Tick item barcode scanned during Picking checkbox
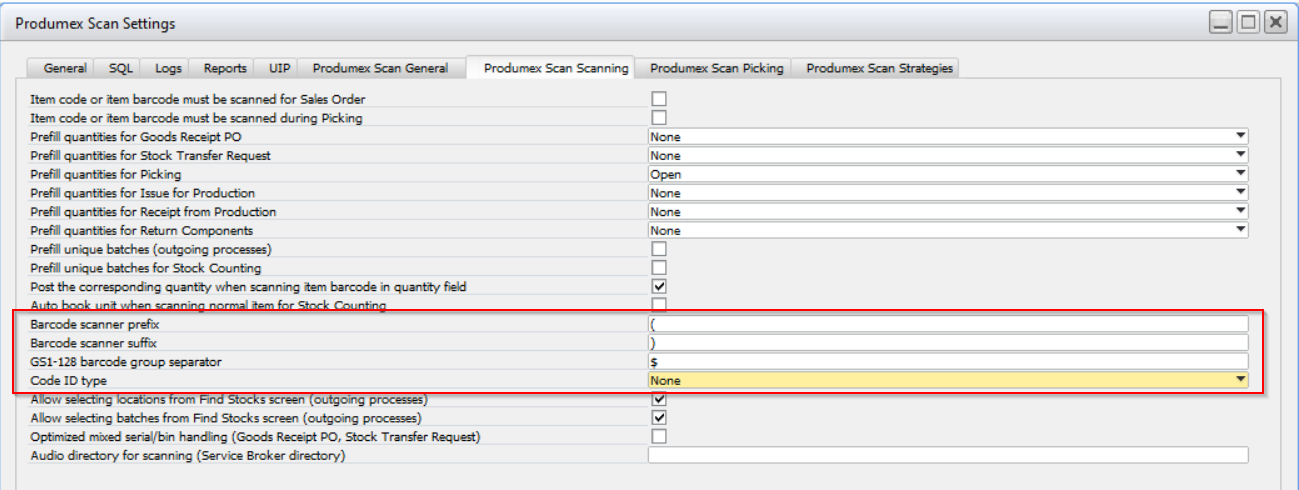This screenshot has height=490, width=1299. click(x=659, y=118)
